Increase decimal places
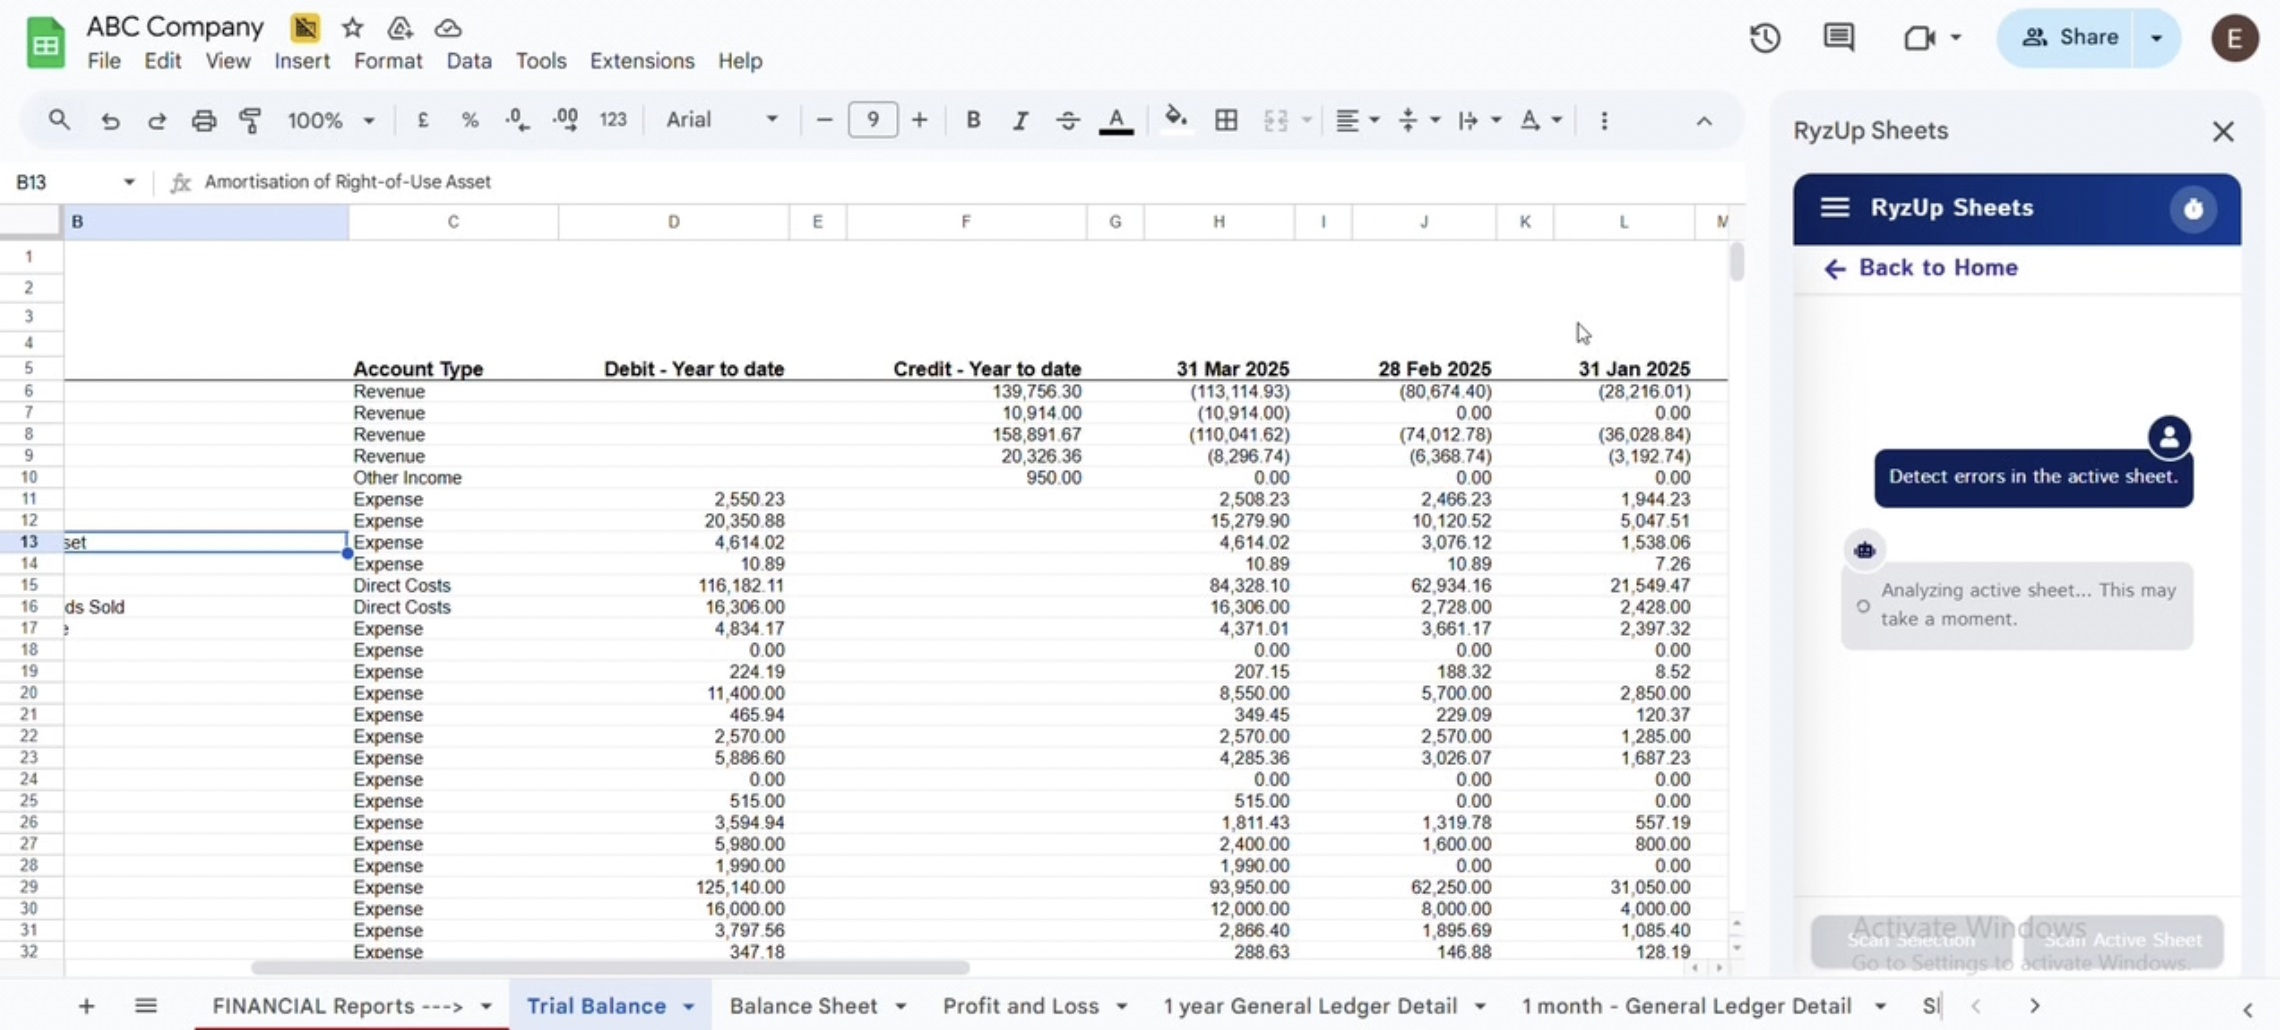This screenshot has width=2280, height=1030. [565, 120]
